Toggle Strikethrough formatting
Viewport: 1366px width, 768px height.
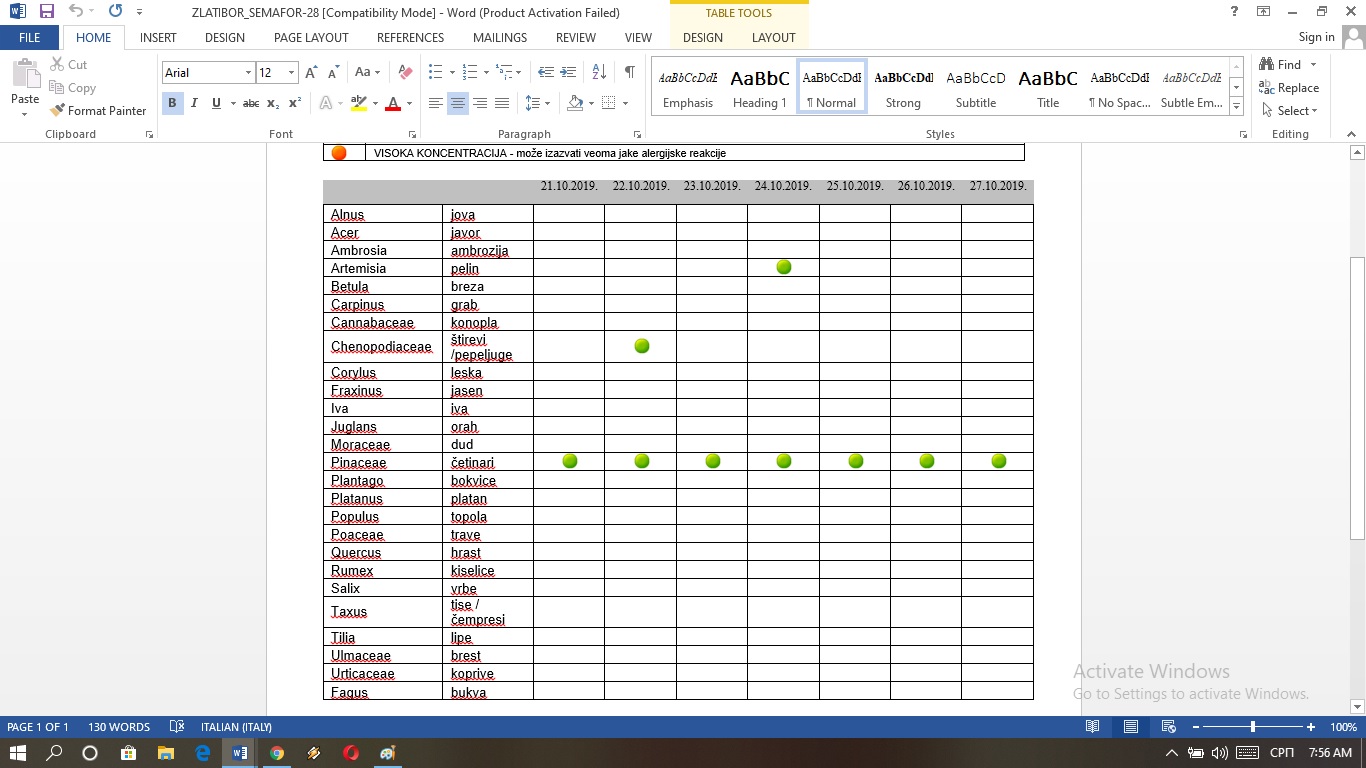pyautogui.click(x=251, y=103)
